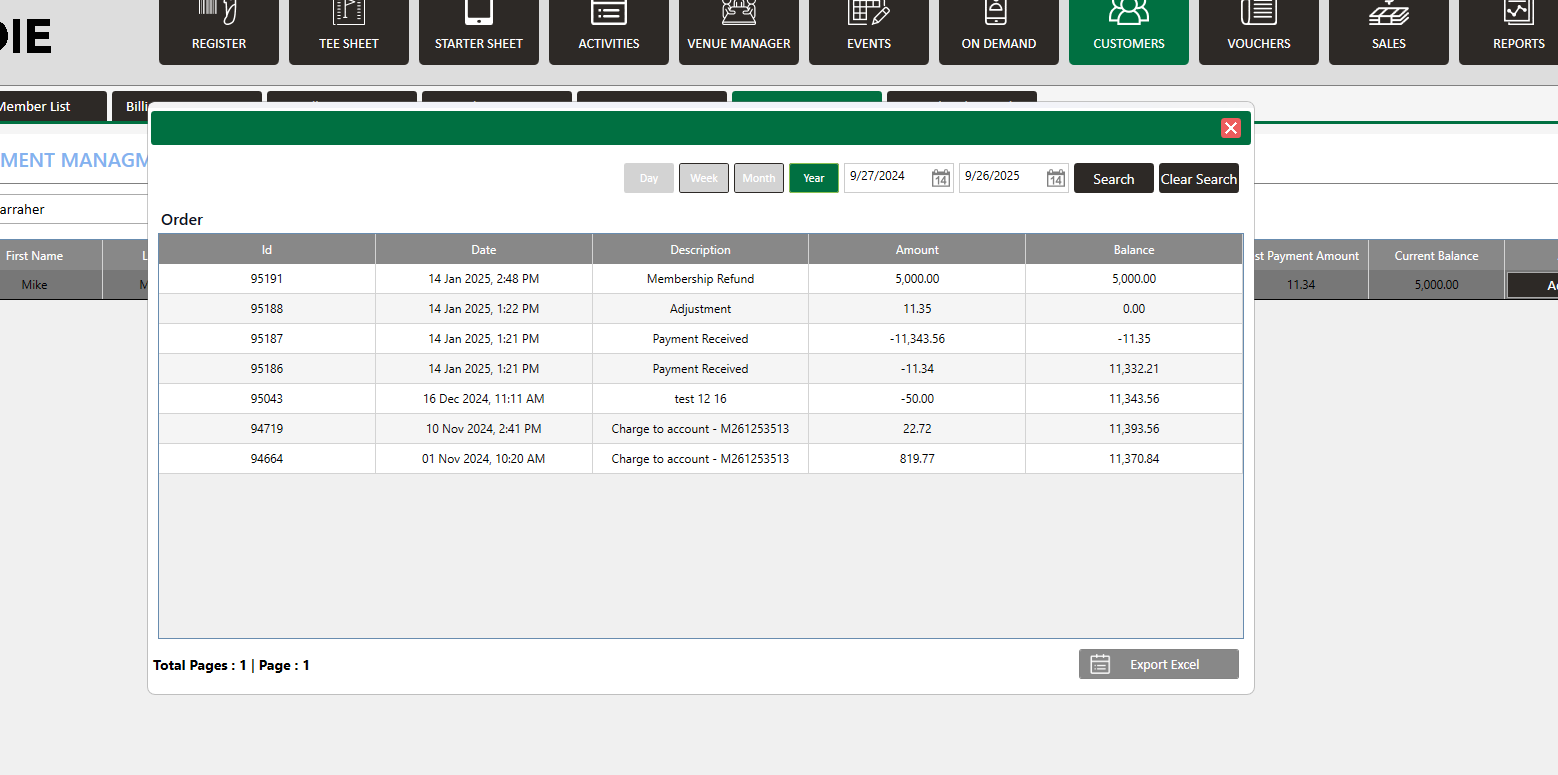Image resolution: width=1558 pixels, height=775 pixels.
Task: Open the Sales module
Action: [x=1389, y=32]
